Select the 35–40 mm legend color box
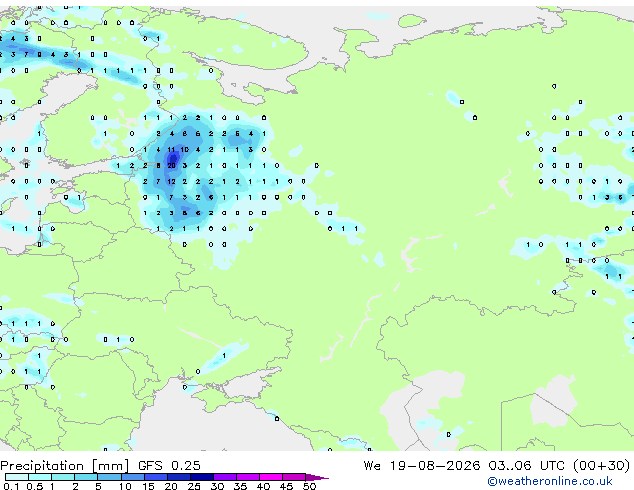 pos(247,477)
